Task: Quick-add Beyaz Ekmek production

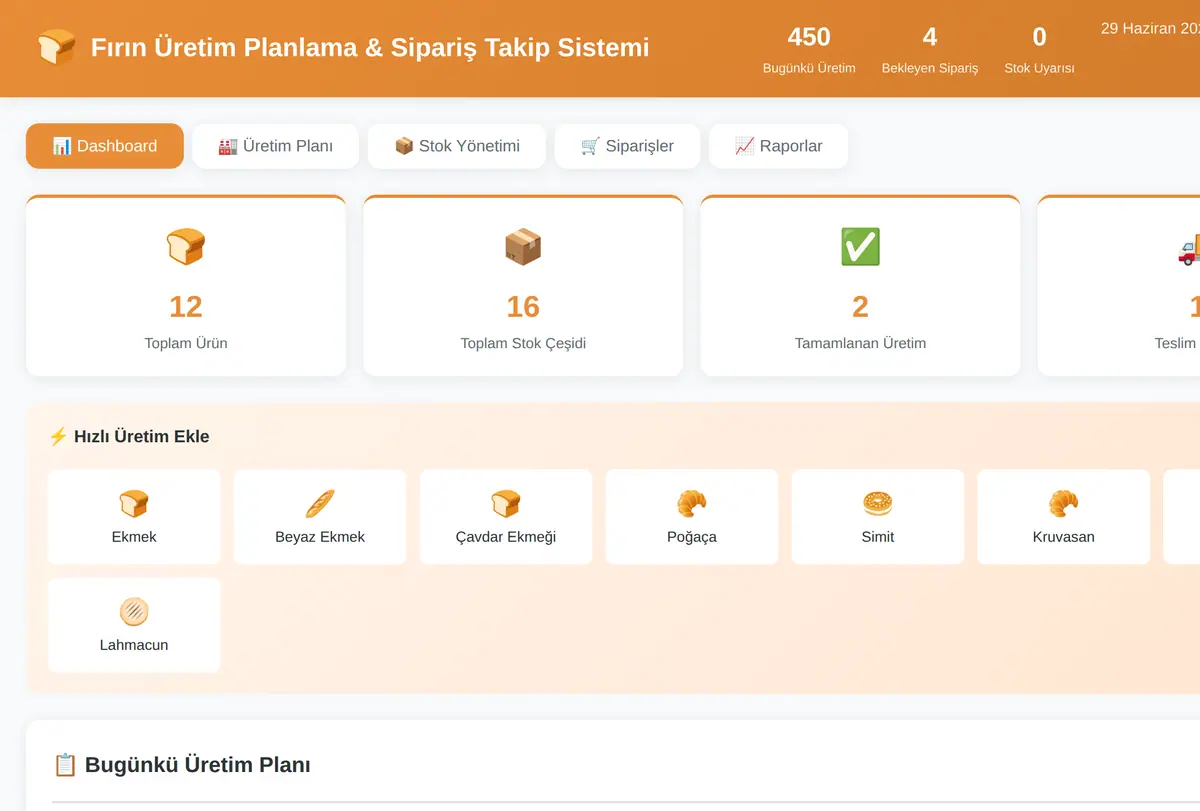Action: click(x=320, y=517)
